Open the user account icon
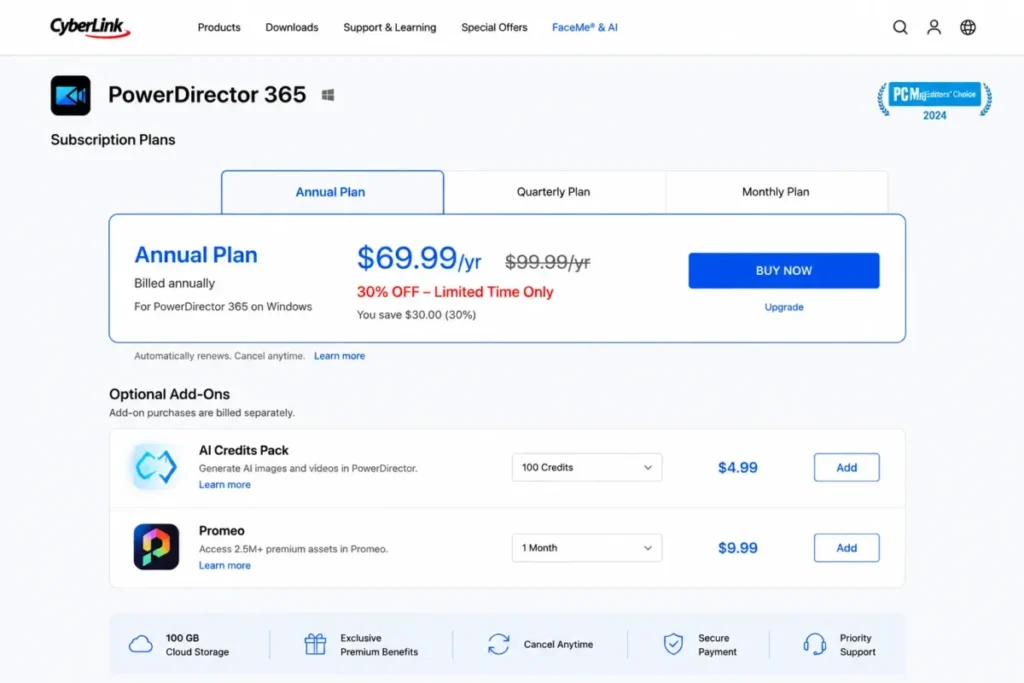1024x683 pixels. (934, 27)
